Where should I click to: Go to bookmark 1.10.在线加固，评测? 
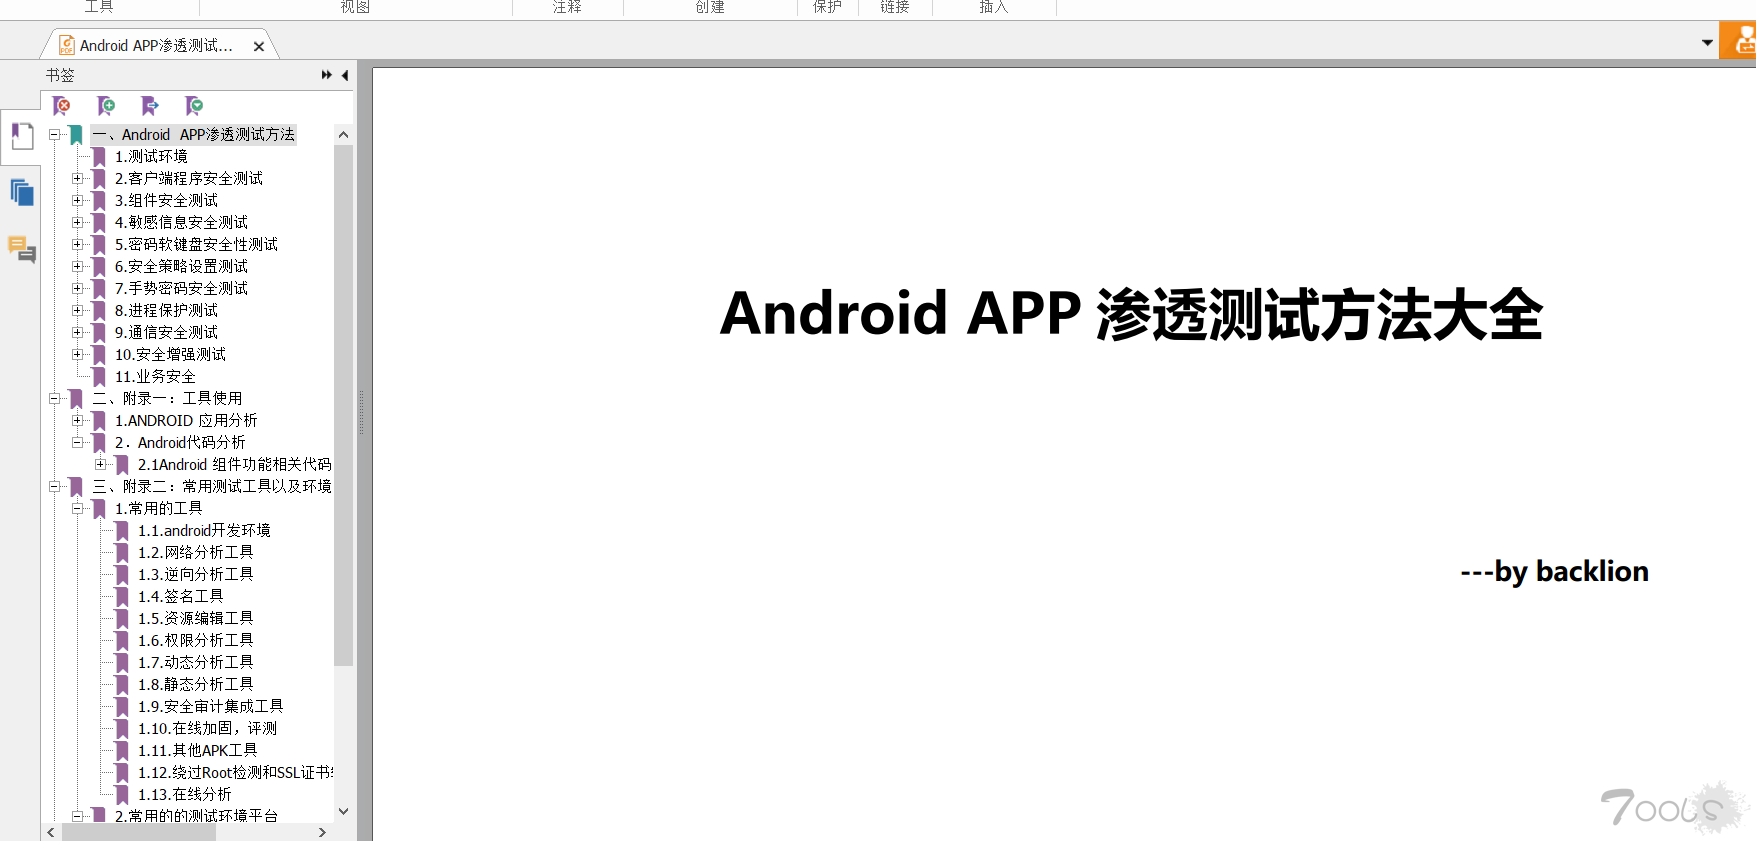208,728
